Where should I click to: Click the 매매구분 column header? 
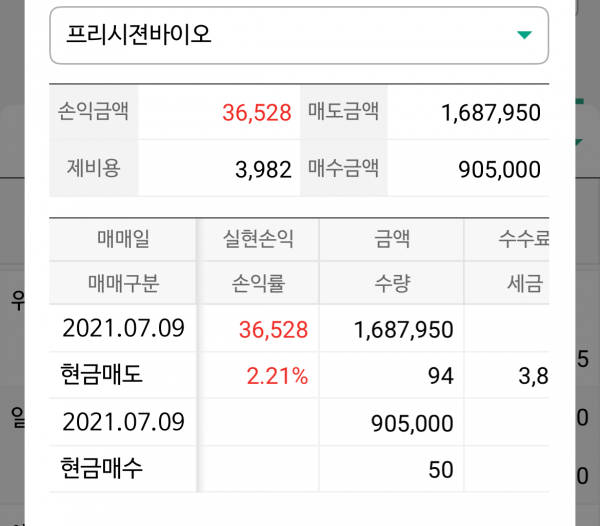[123, 283]
